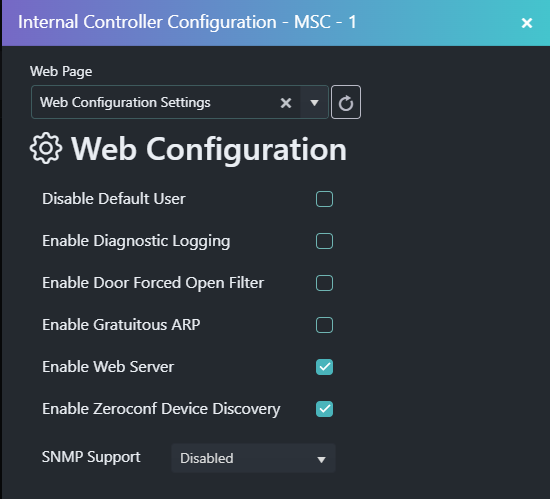Turn on Enable Door Forced Open Filter checkbox

[x=324, y=283]
